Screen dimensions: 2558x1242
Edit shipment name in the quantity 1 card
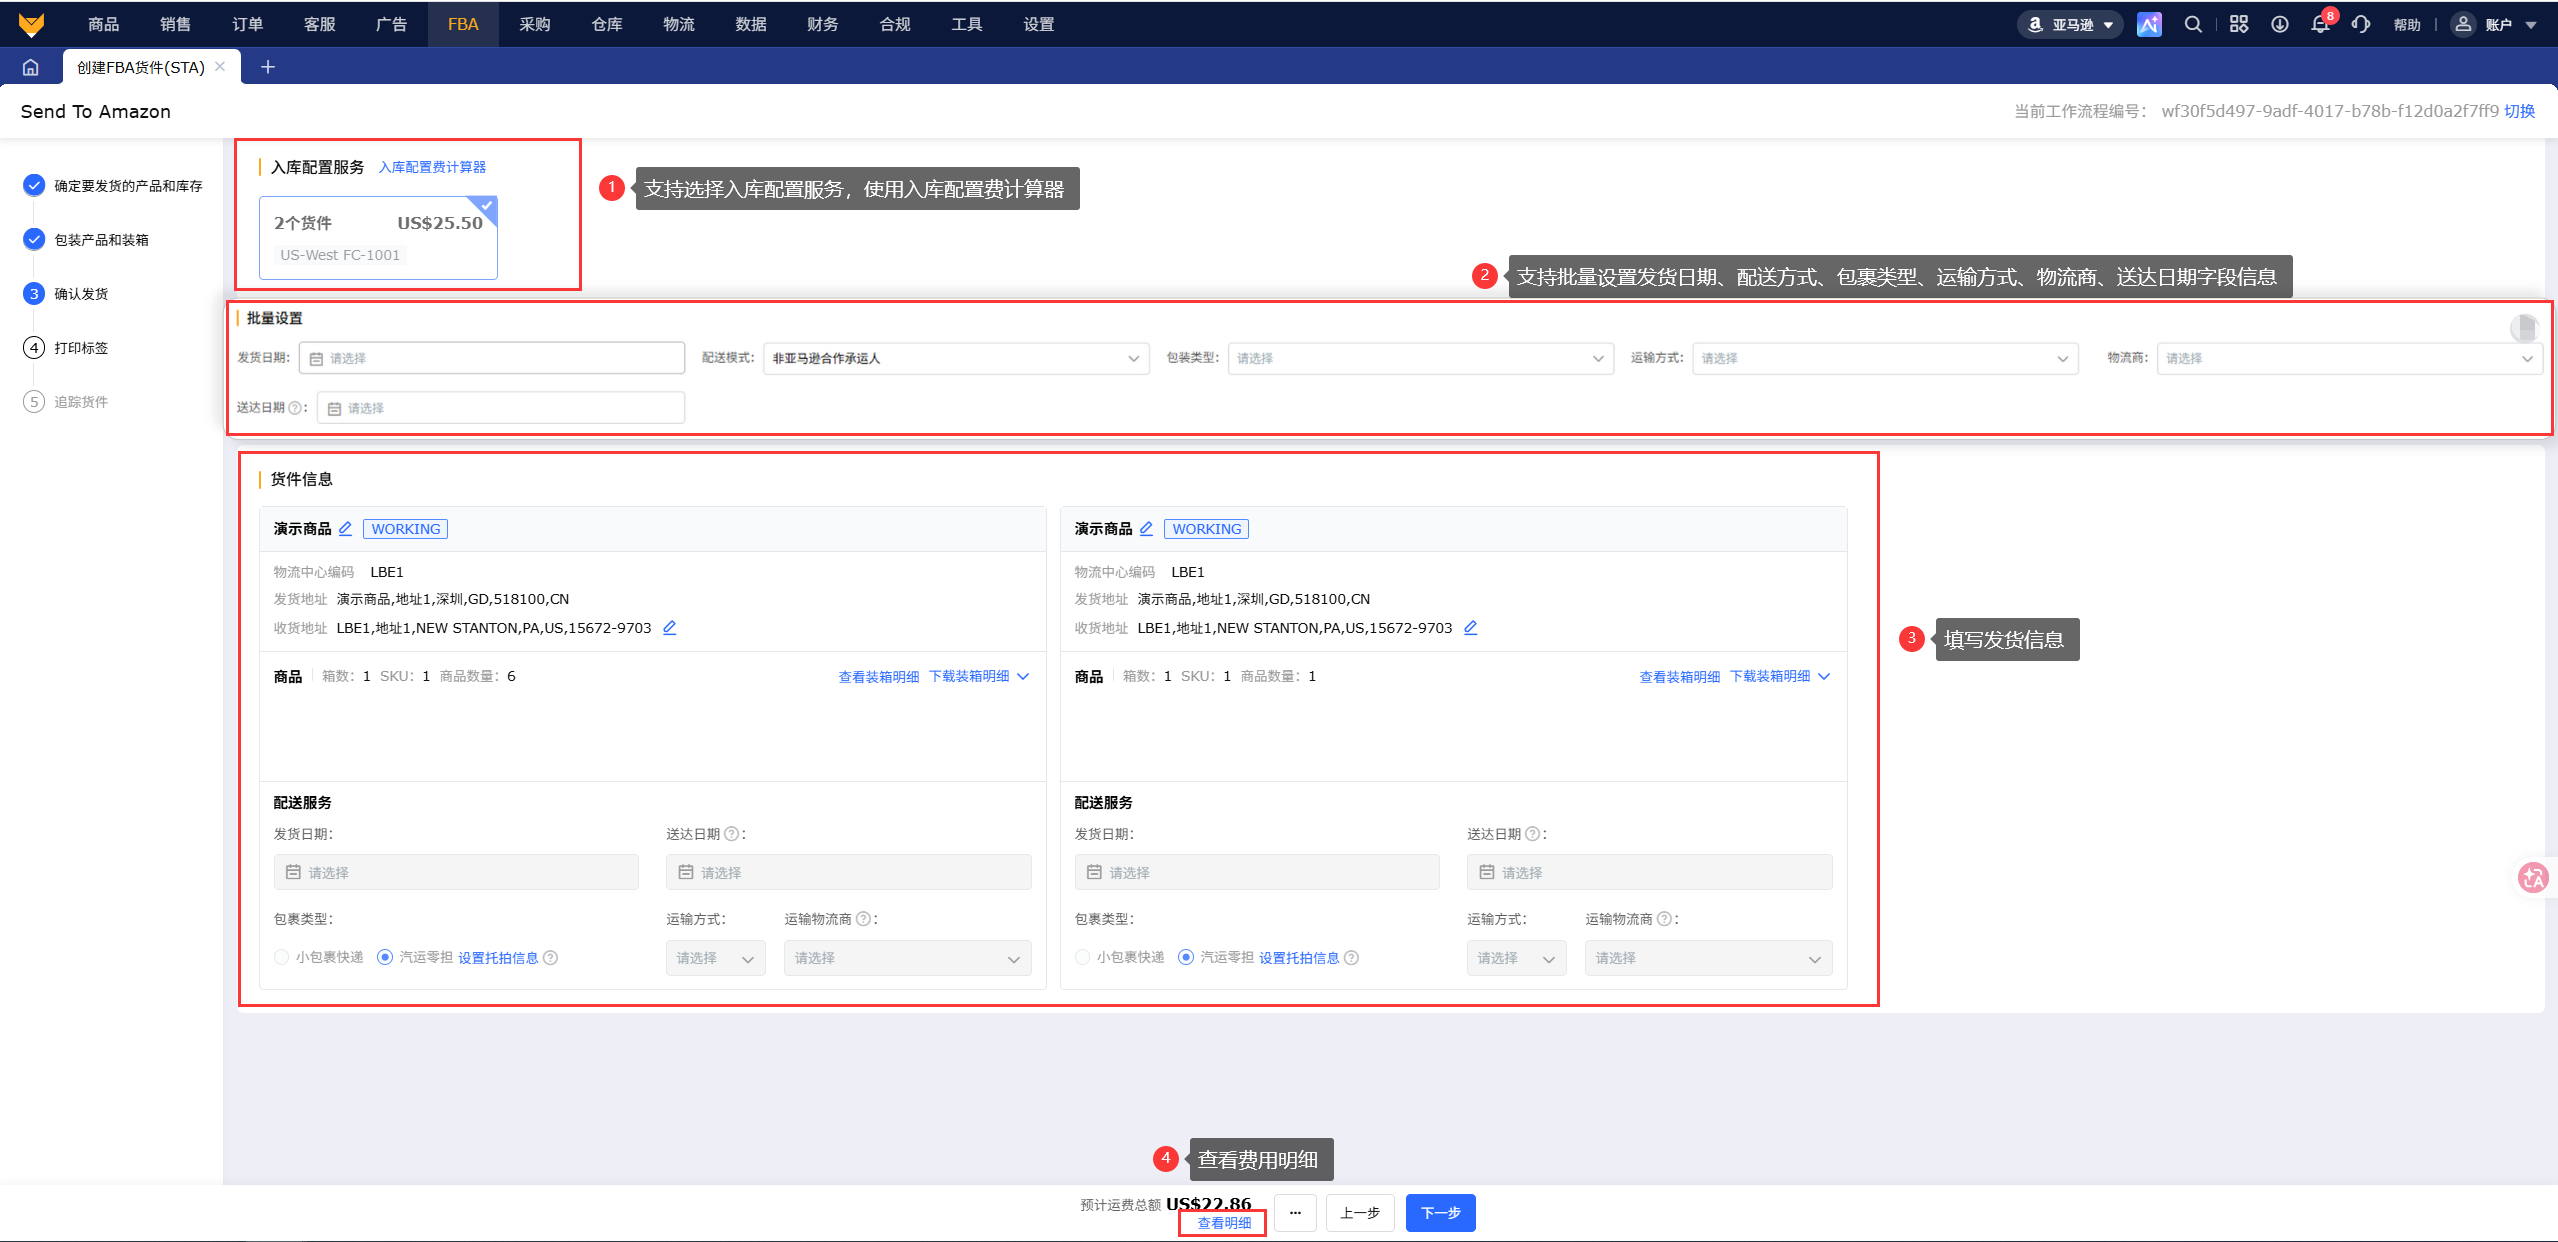point(1146,528)
